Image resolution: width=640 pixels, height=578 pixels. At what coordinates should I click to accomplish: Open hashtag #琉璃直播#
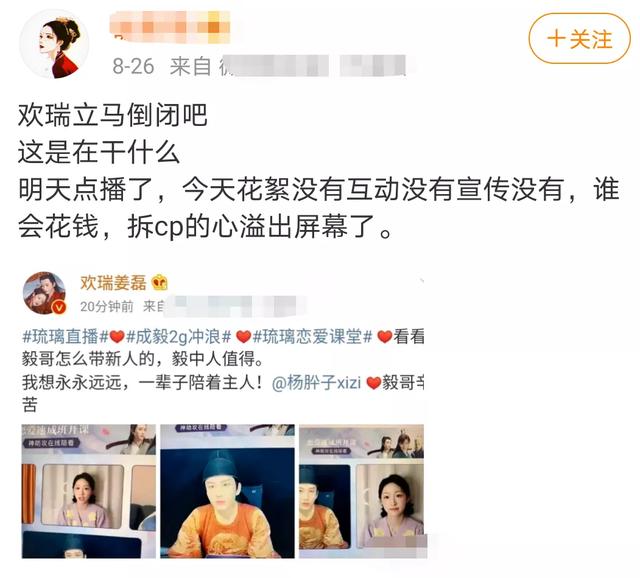[x=65, y=337]
